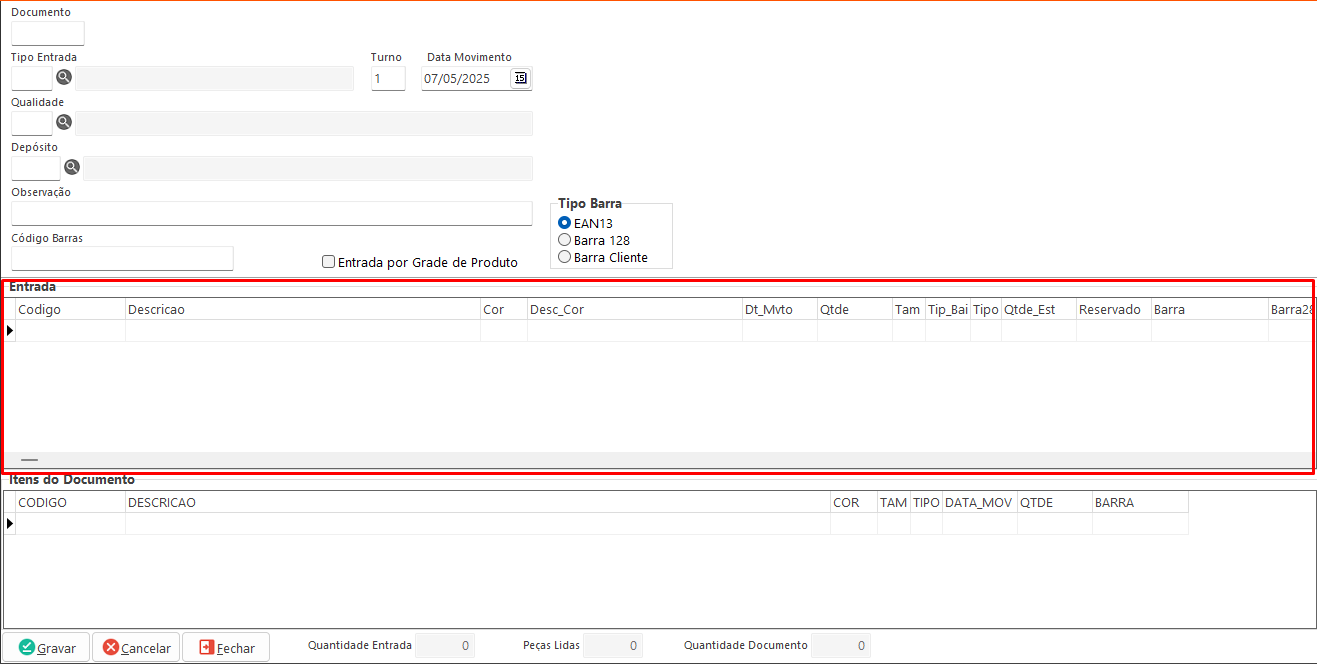
Task: Click the Fechar button
Action: pos(226,648)
